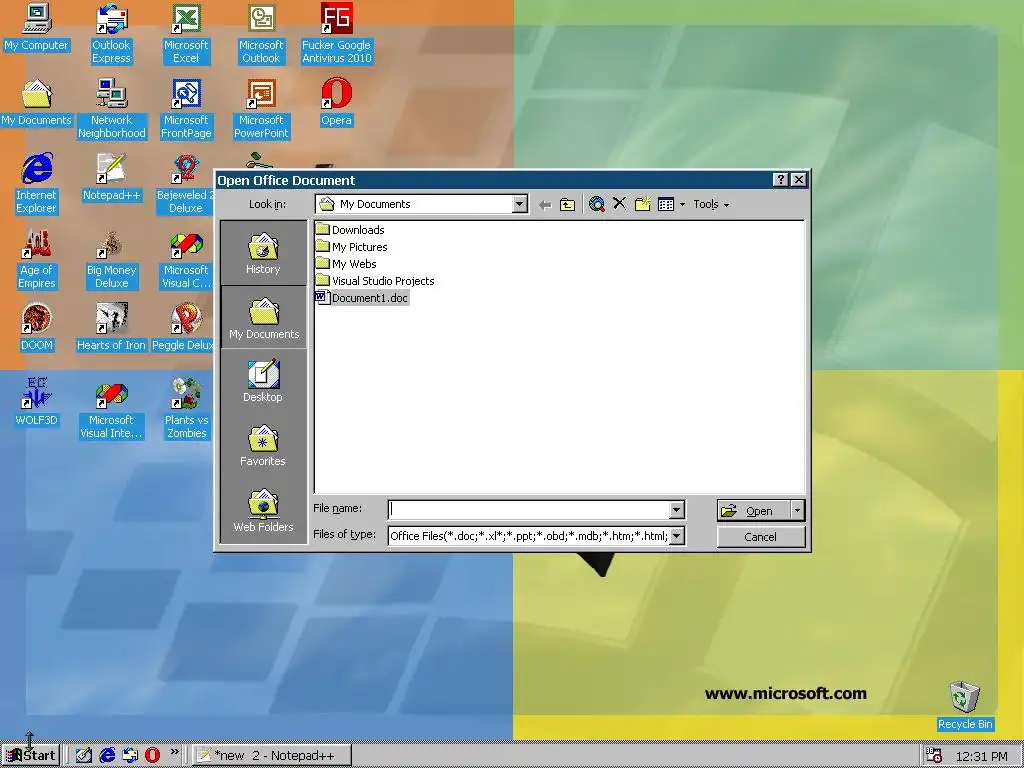Create a new folder via the toolbar icon
The width and height of the screenshot is (1024, 768).
point(643,204)
